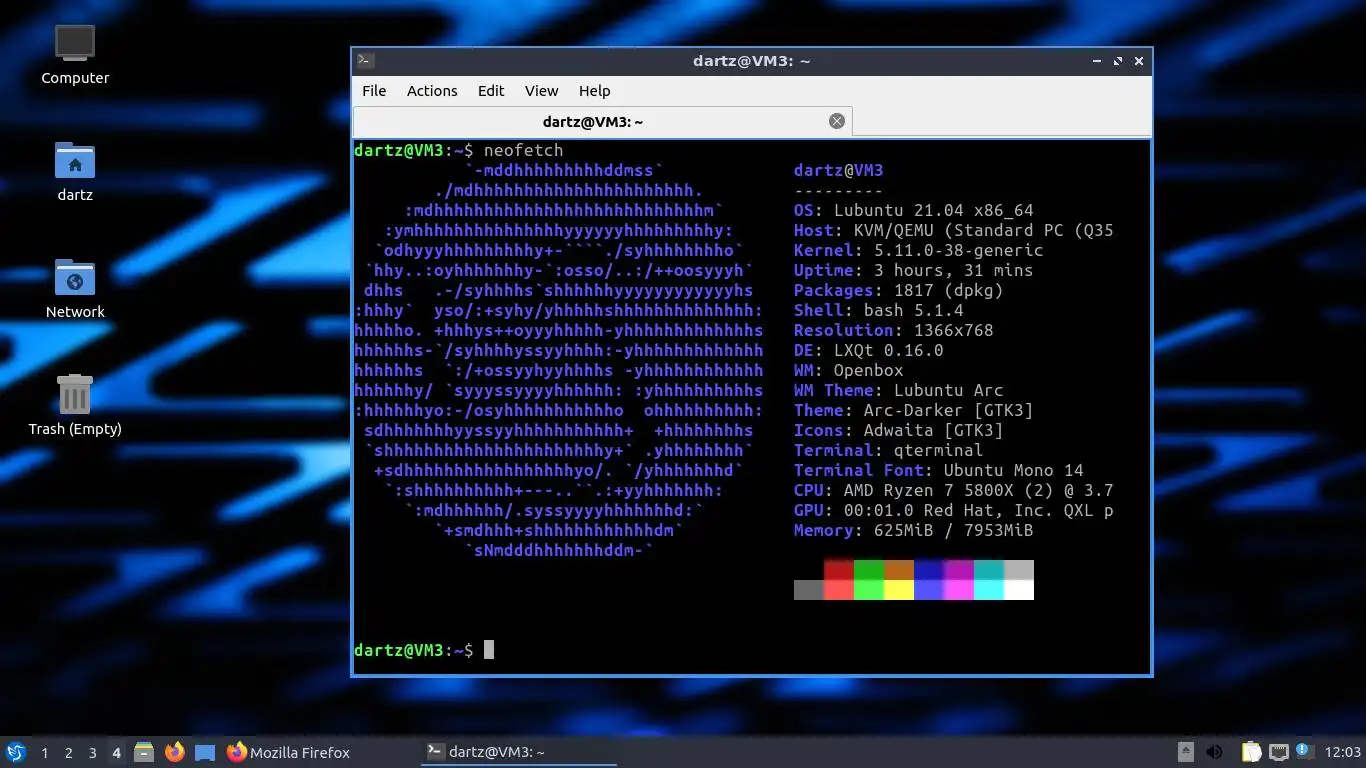
Task: Close the dartz@VM3: ~ terminal tab
Action: (x=837, y=121)
